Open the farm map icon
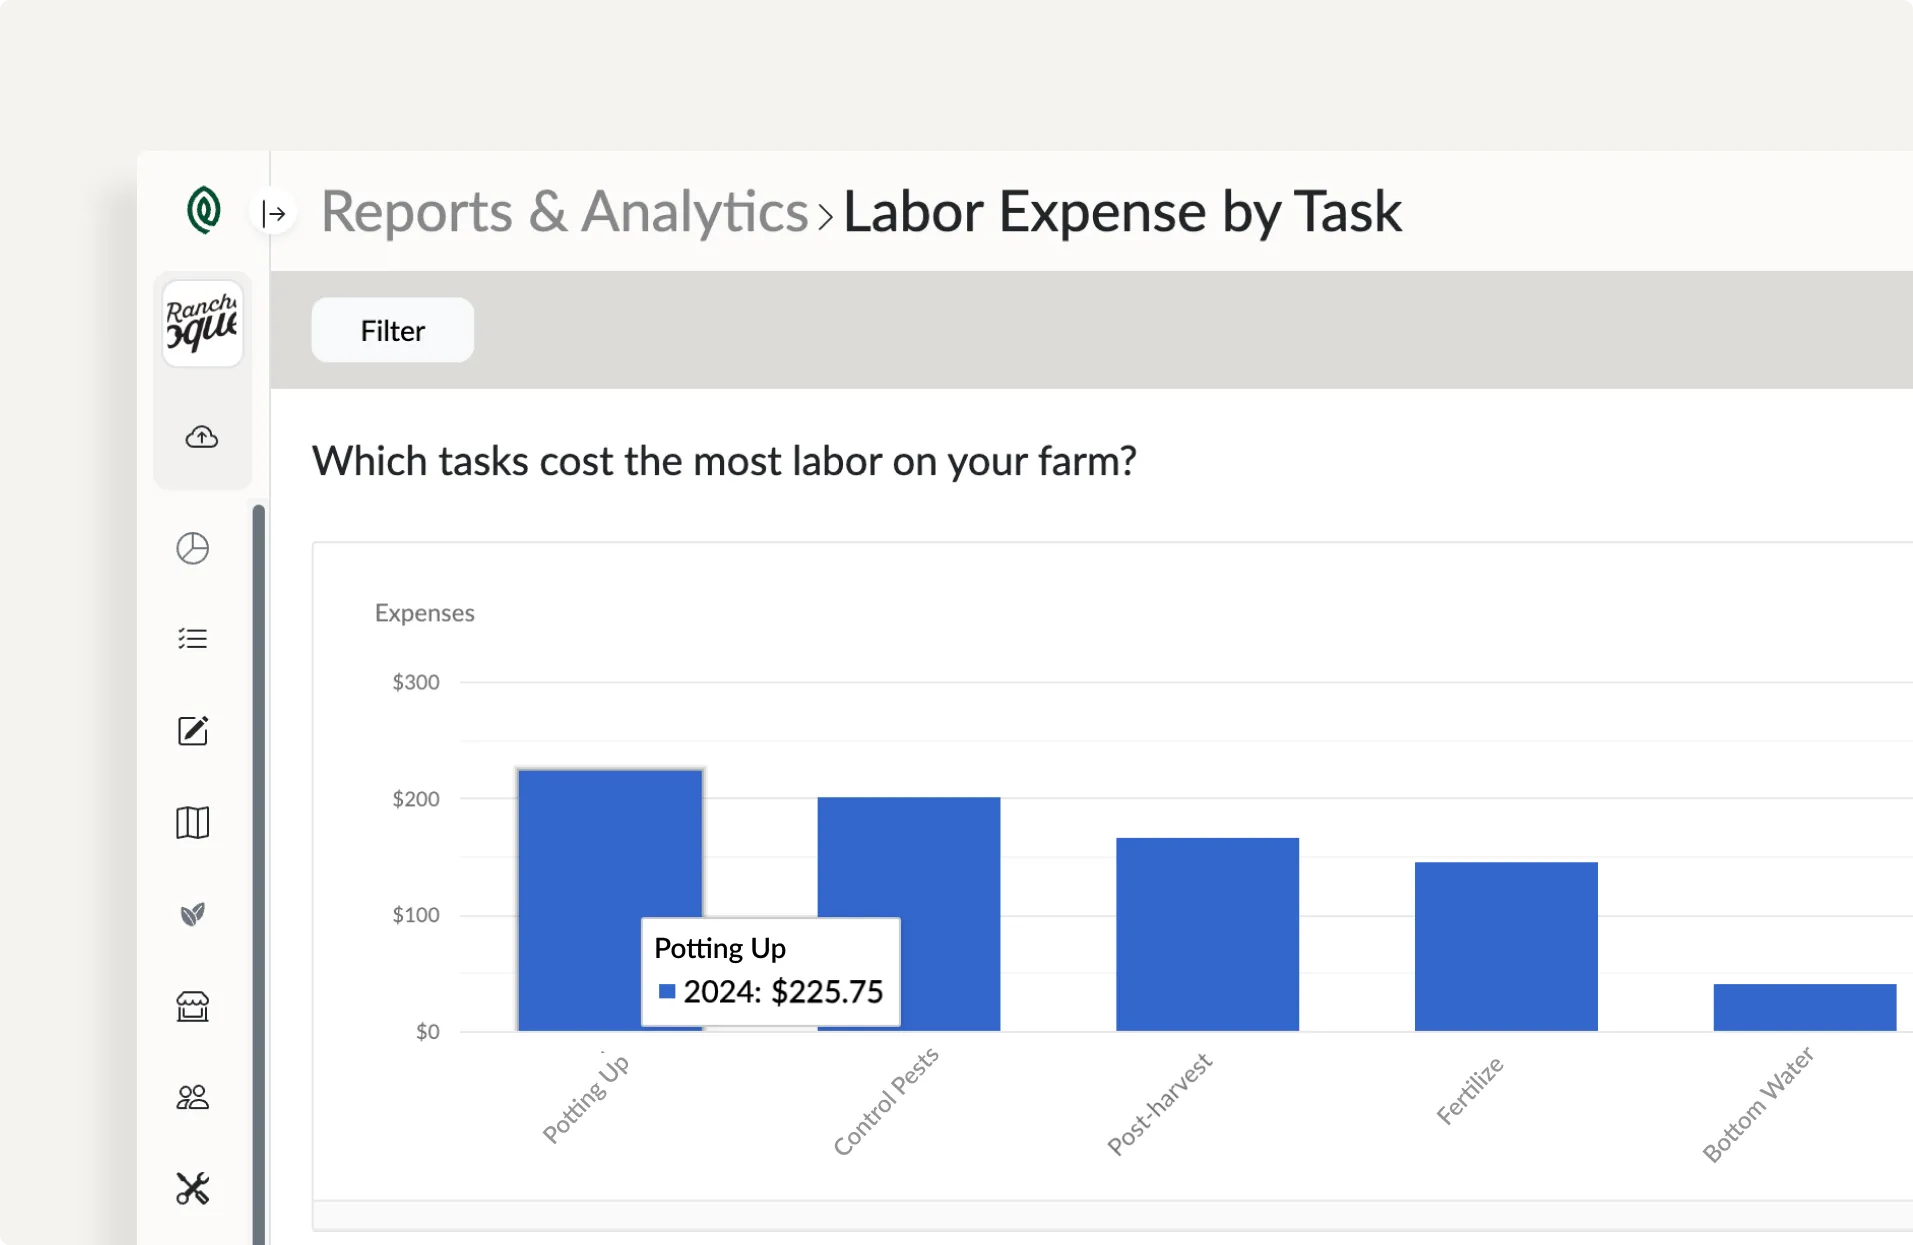 tap(192, 822)
